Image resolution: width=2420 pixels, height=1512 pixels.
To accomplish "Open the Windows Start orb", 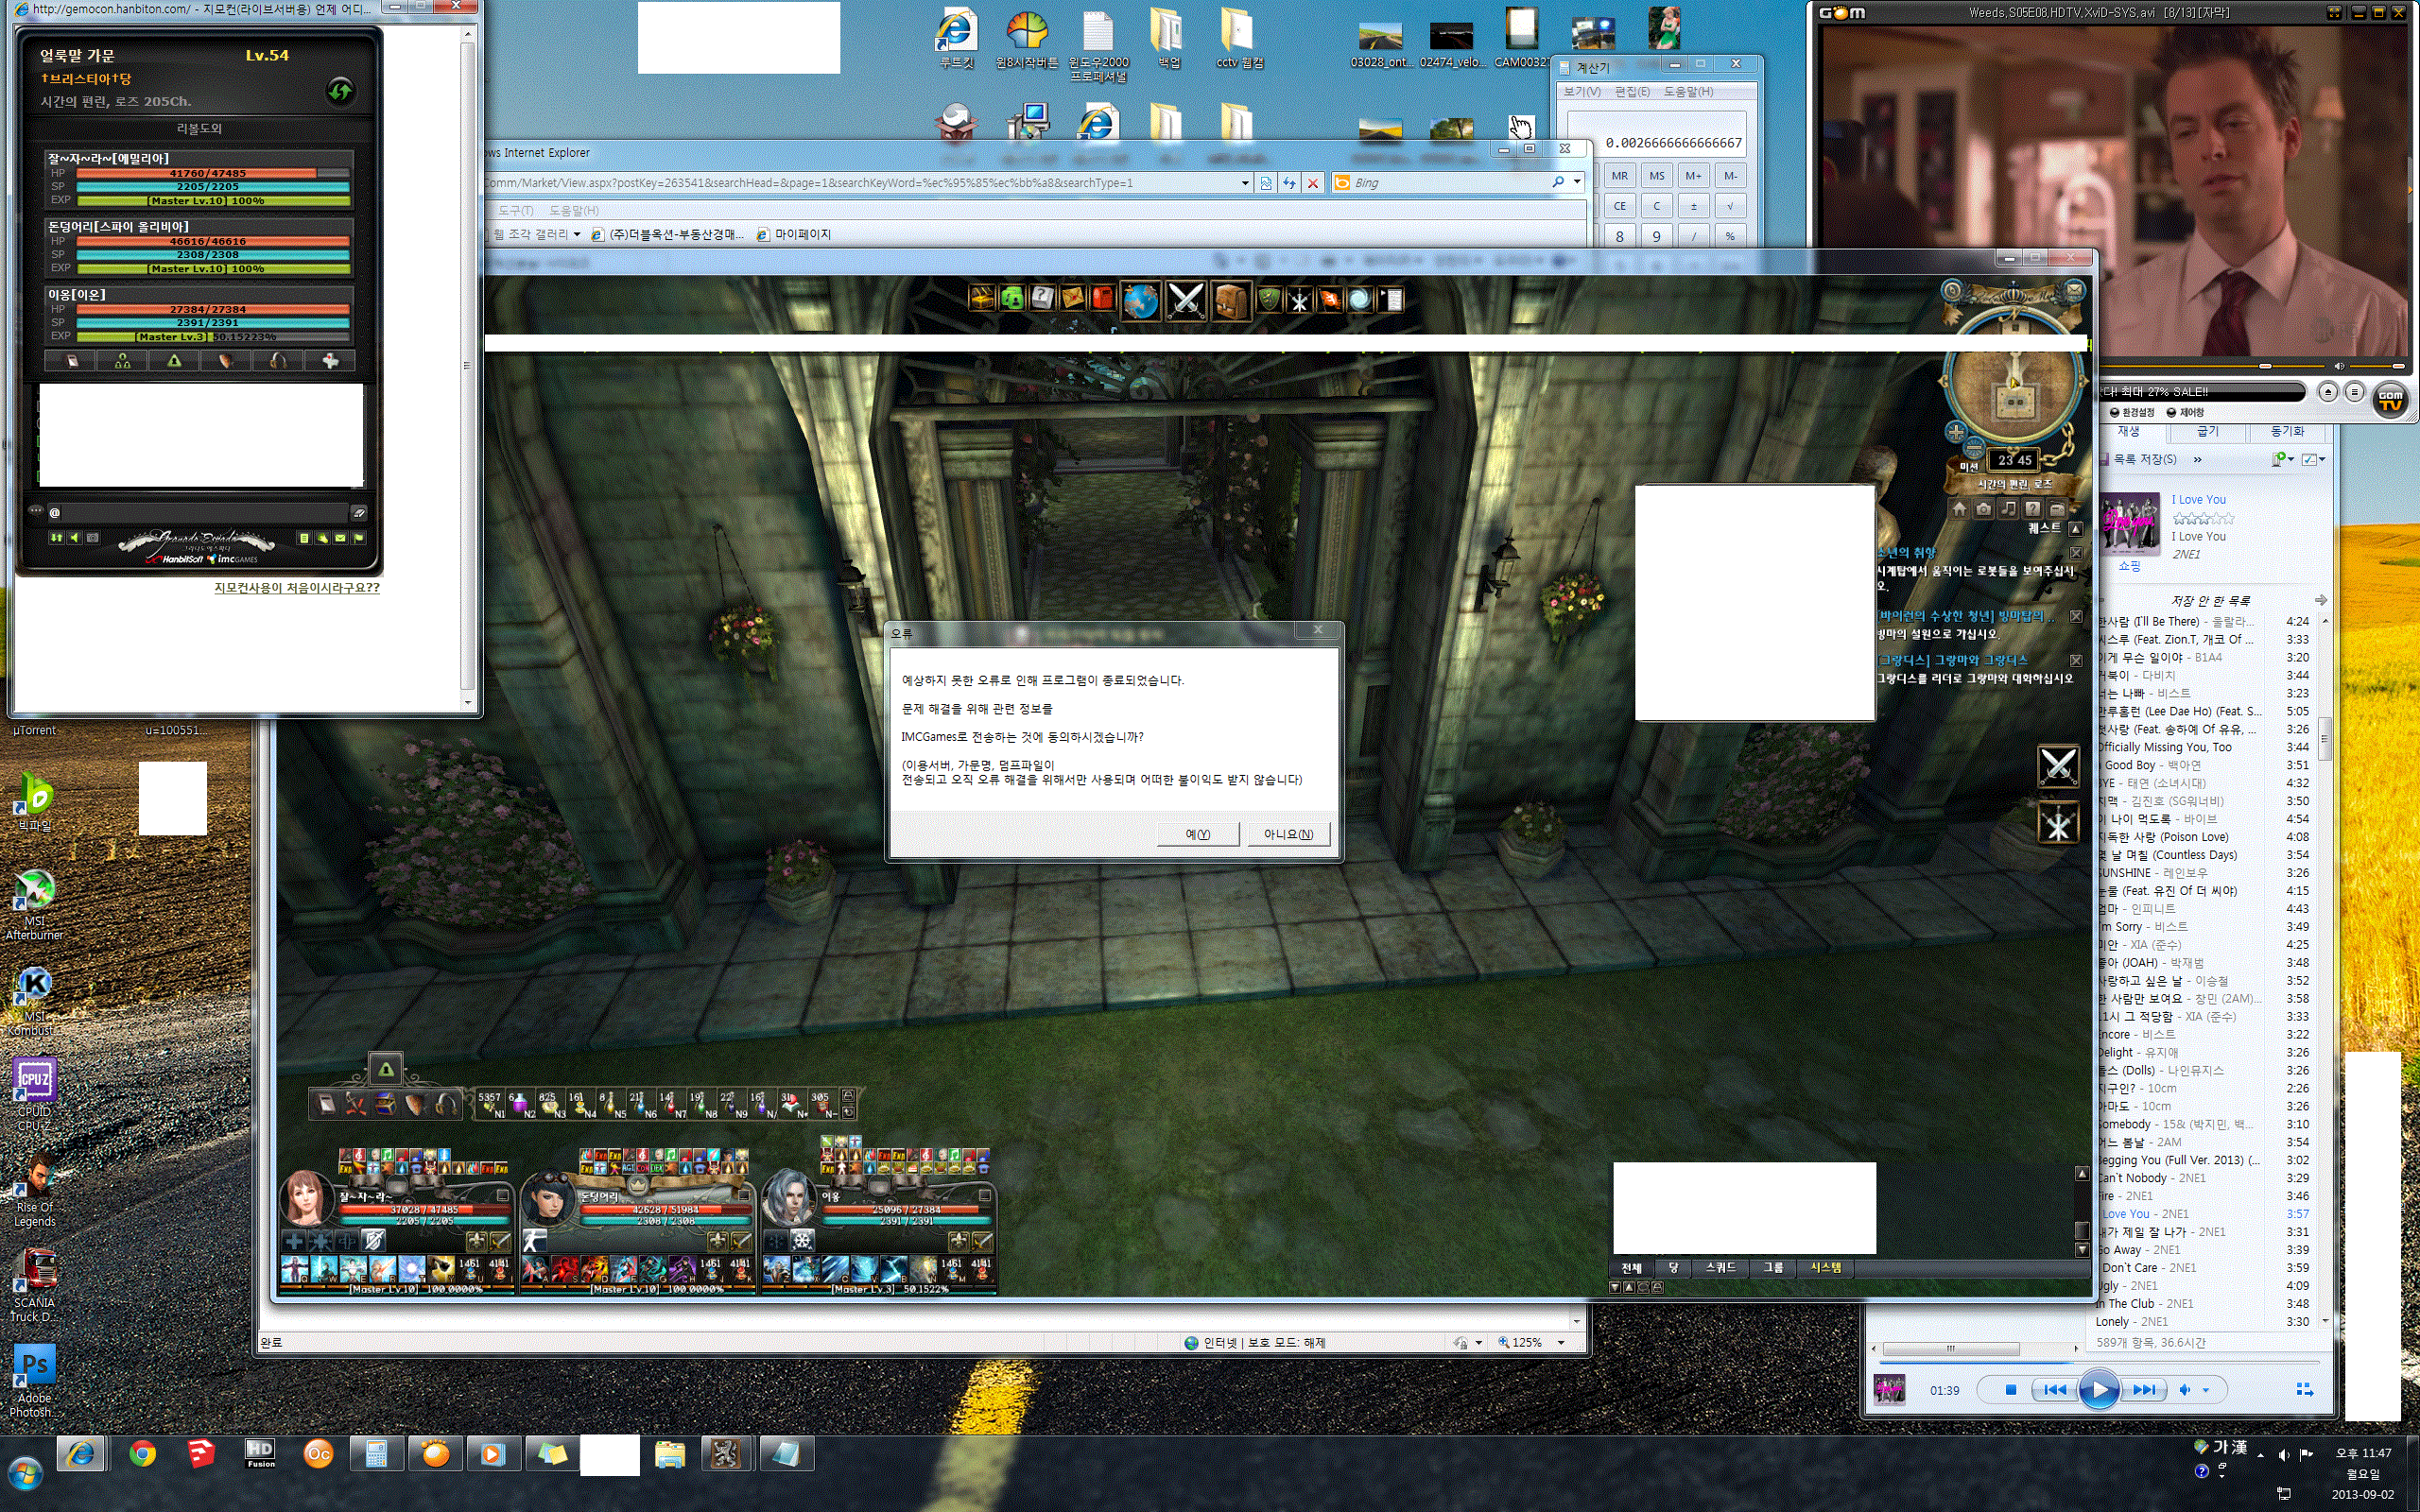I will pos(25,1474).
